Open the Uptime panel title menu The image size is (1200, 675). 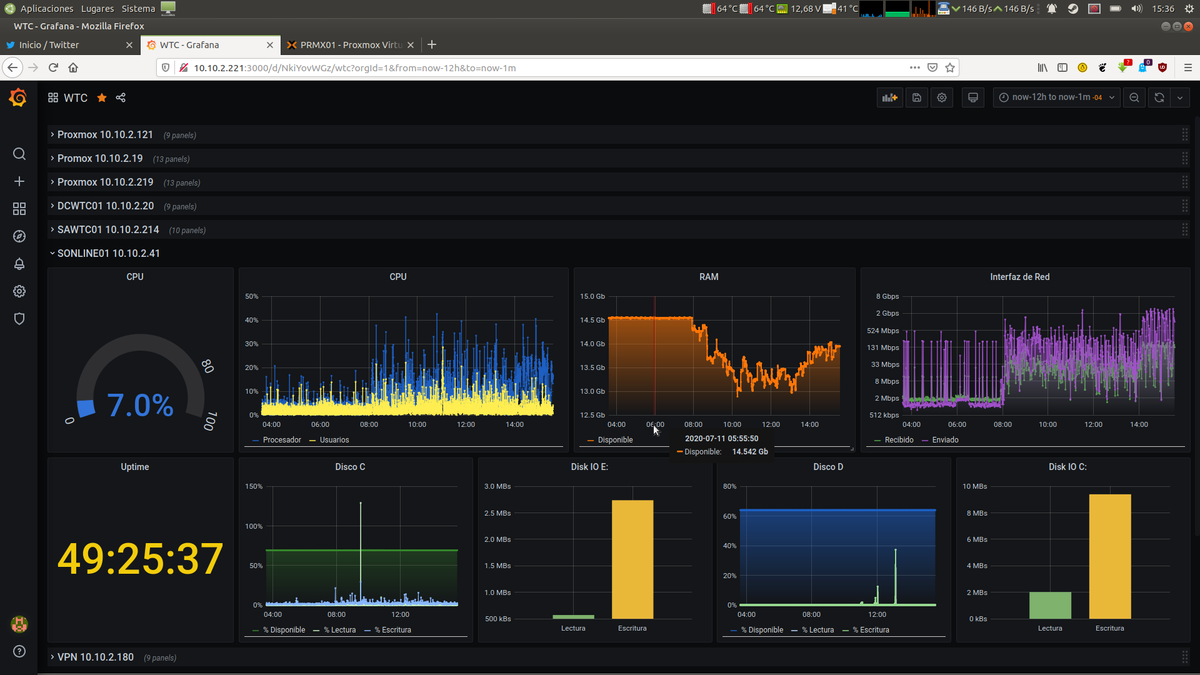tap(135, 467)
